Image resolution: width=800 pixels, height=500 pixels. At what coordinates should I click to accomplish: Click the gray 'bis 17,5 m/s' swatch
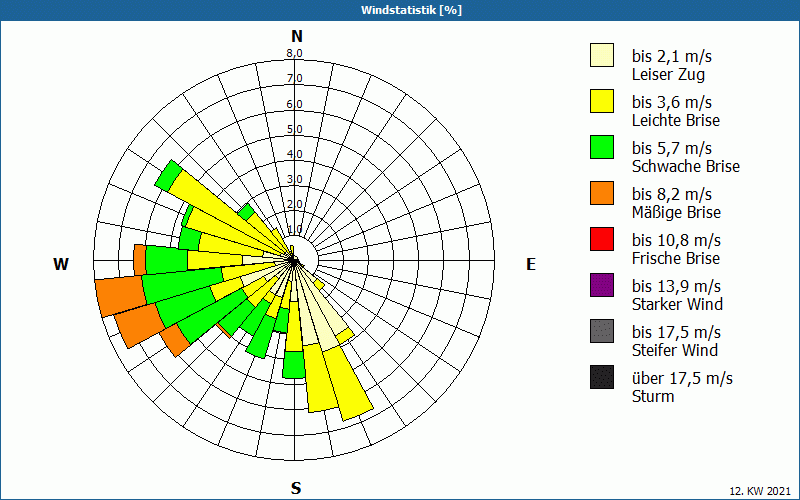tap(602, 331)
